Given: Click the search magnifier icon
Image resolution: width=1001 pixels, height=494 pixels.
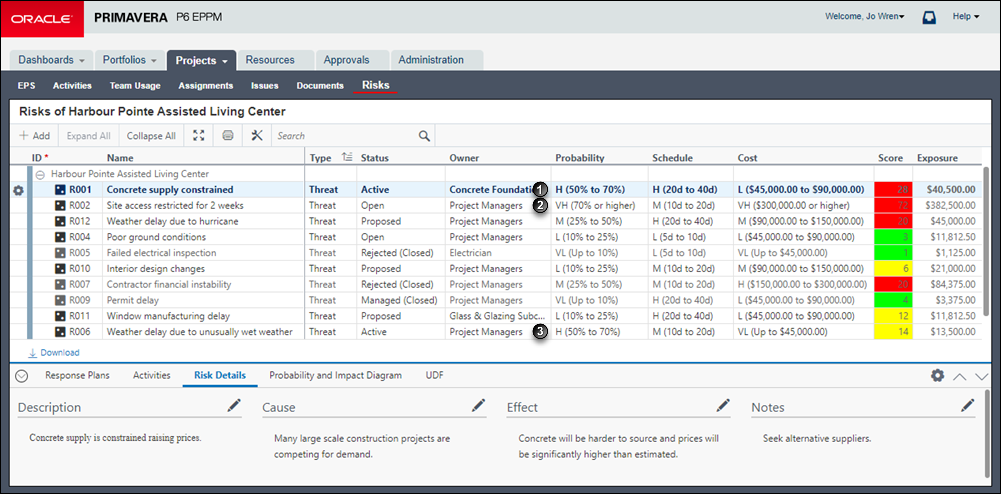Looking at the screenshot, I should tap(424, 136).
